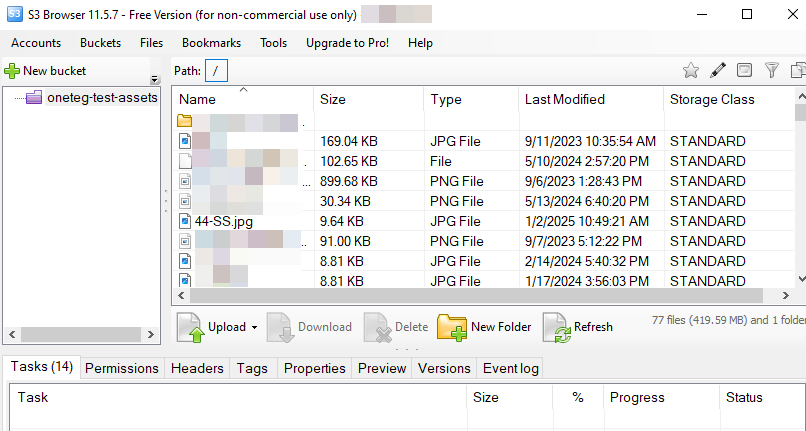Click the funnel filter icon
Viewport: 806px width, 431px height.
[x=772, y=70]
